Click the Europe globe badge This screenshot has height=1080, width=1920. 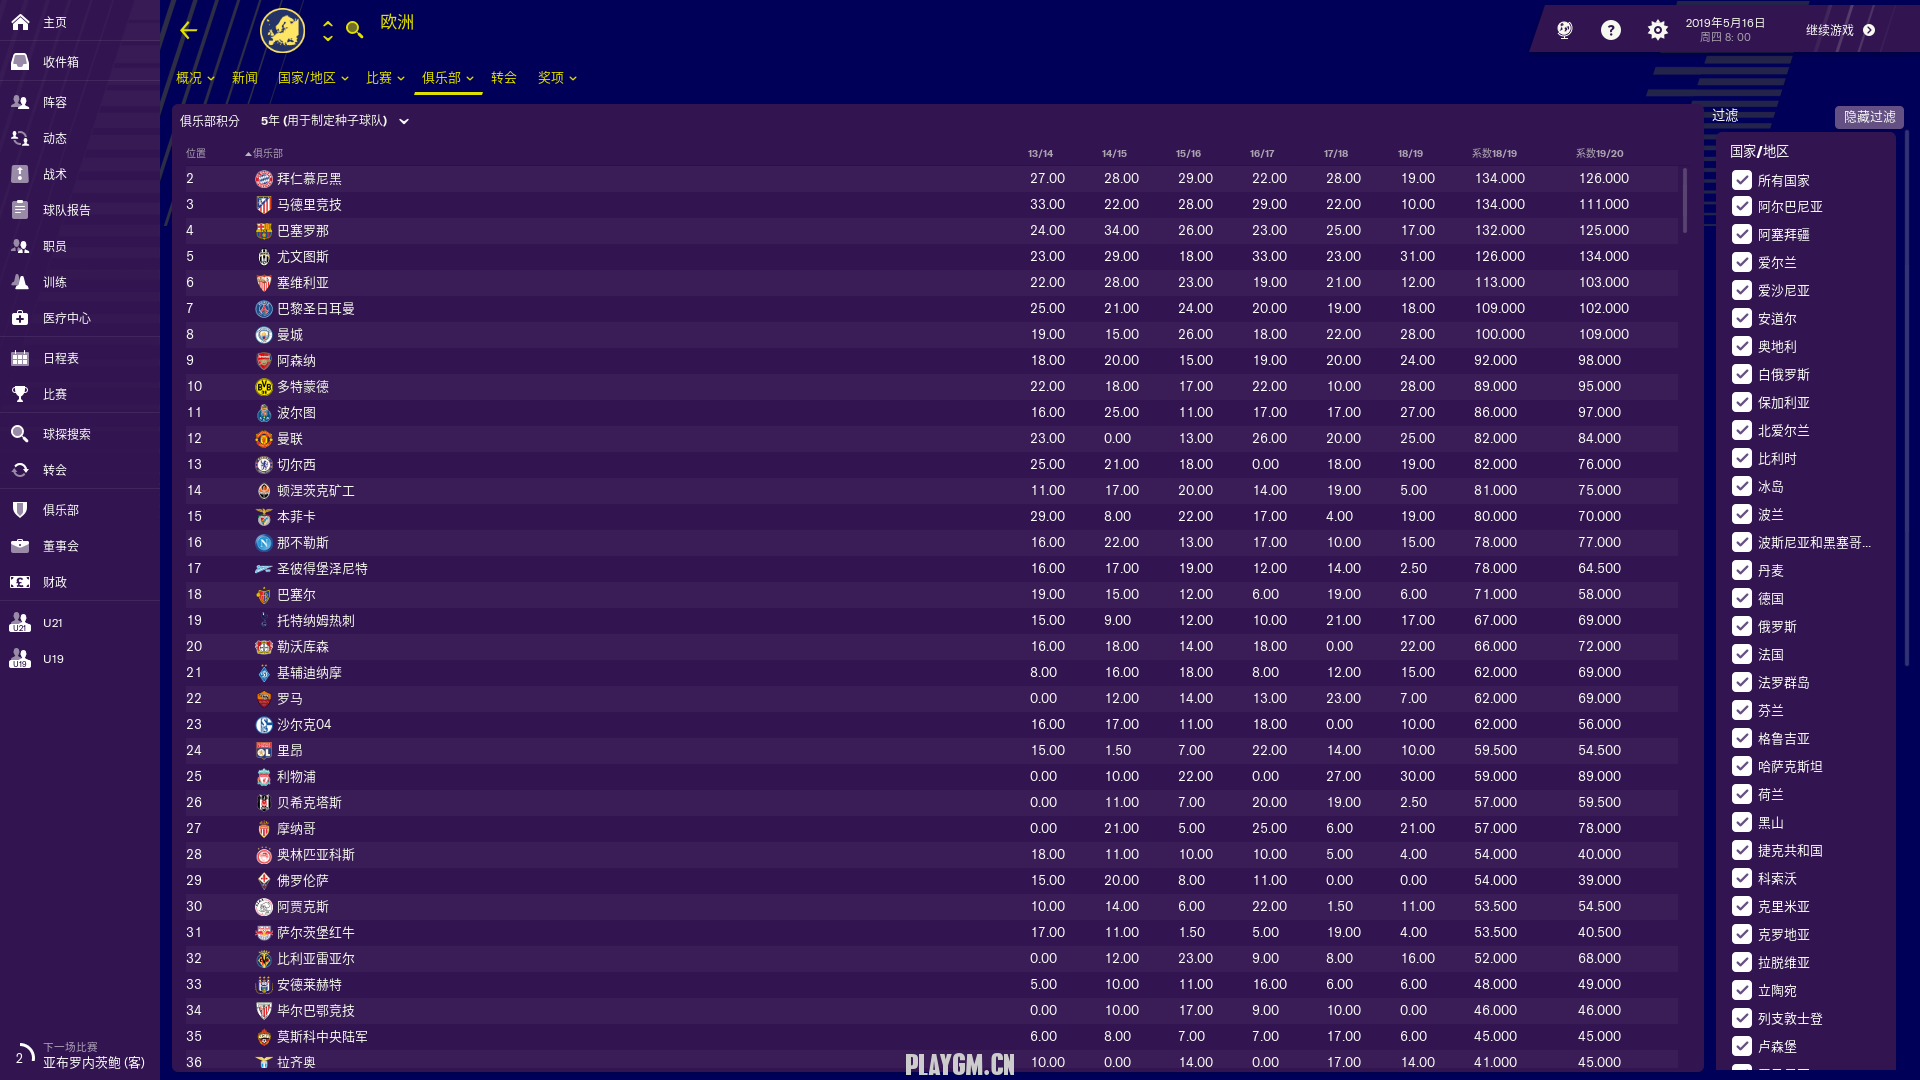point(282,30)
